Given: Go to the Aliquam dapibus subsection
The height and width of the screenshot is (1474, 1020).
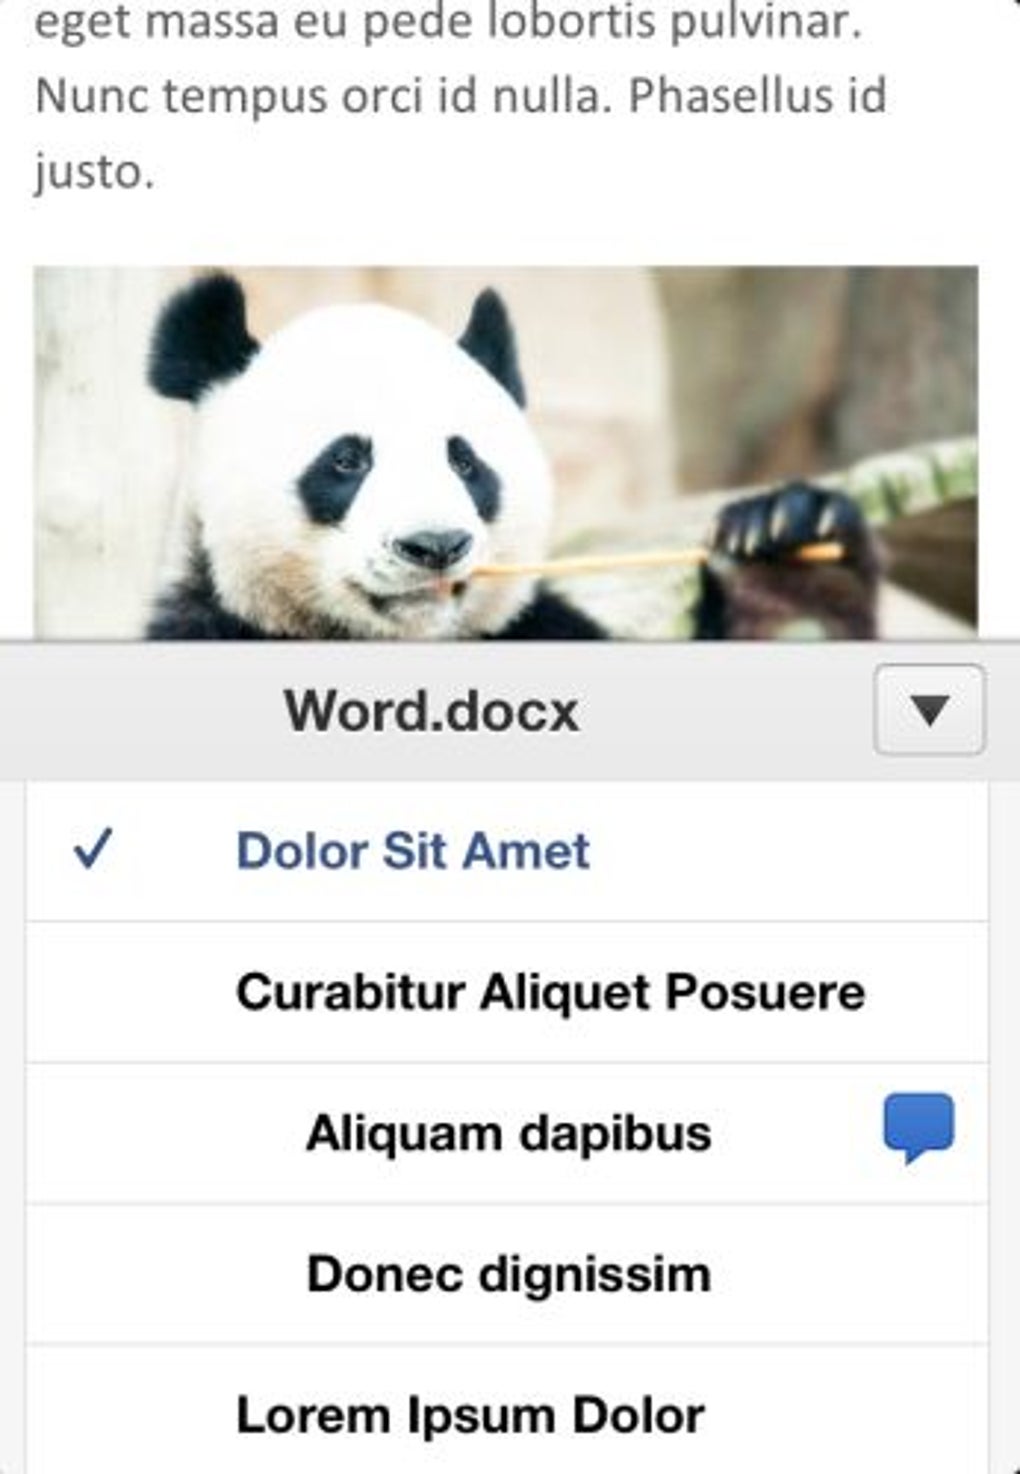Looking at the screenshot, I should [508, 1133].
